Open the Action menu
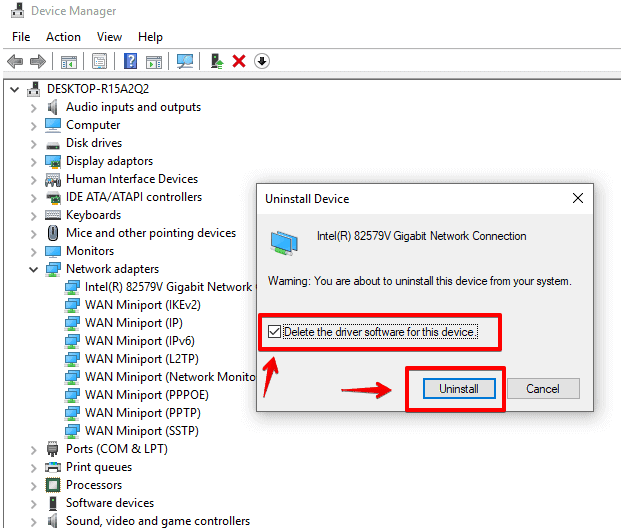 [x=63, y=37]
